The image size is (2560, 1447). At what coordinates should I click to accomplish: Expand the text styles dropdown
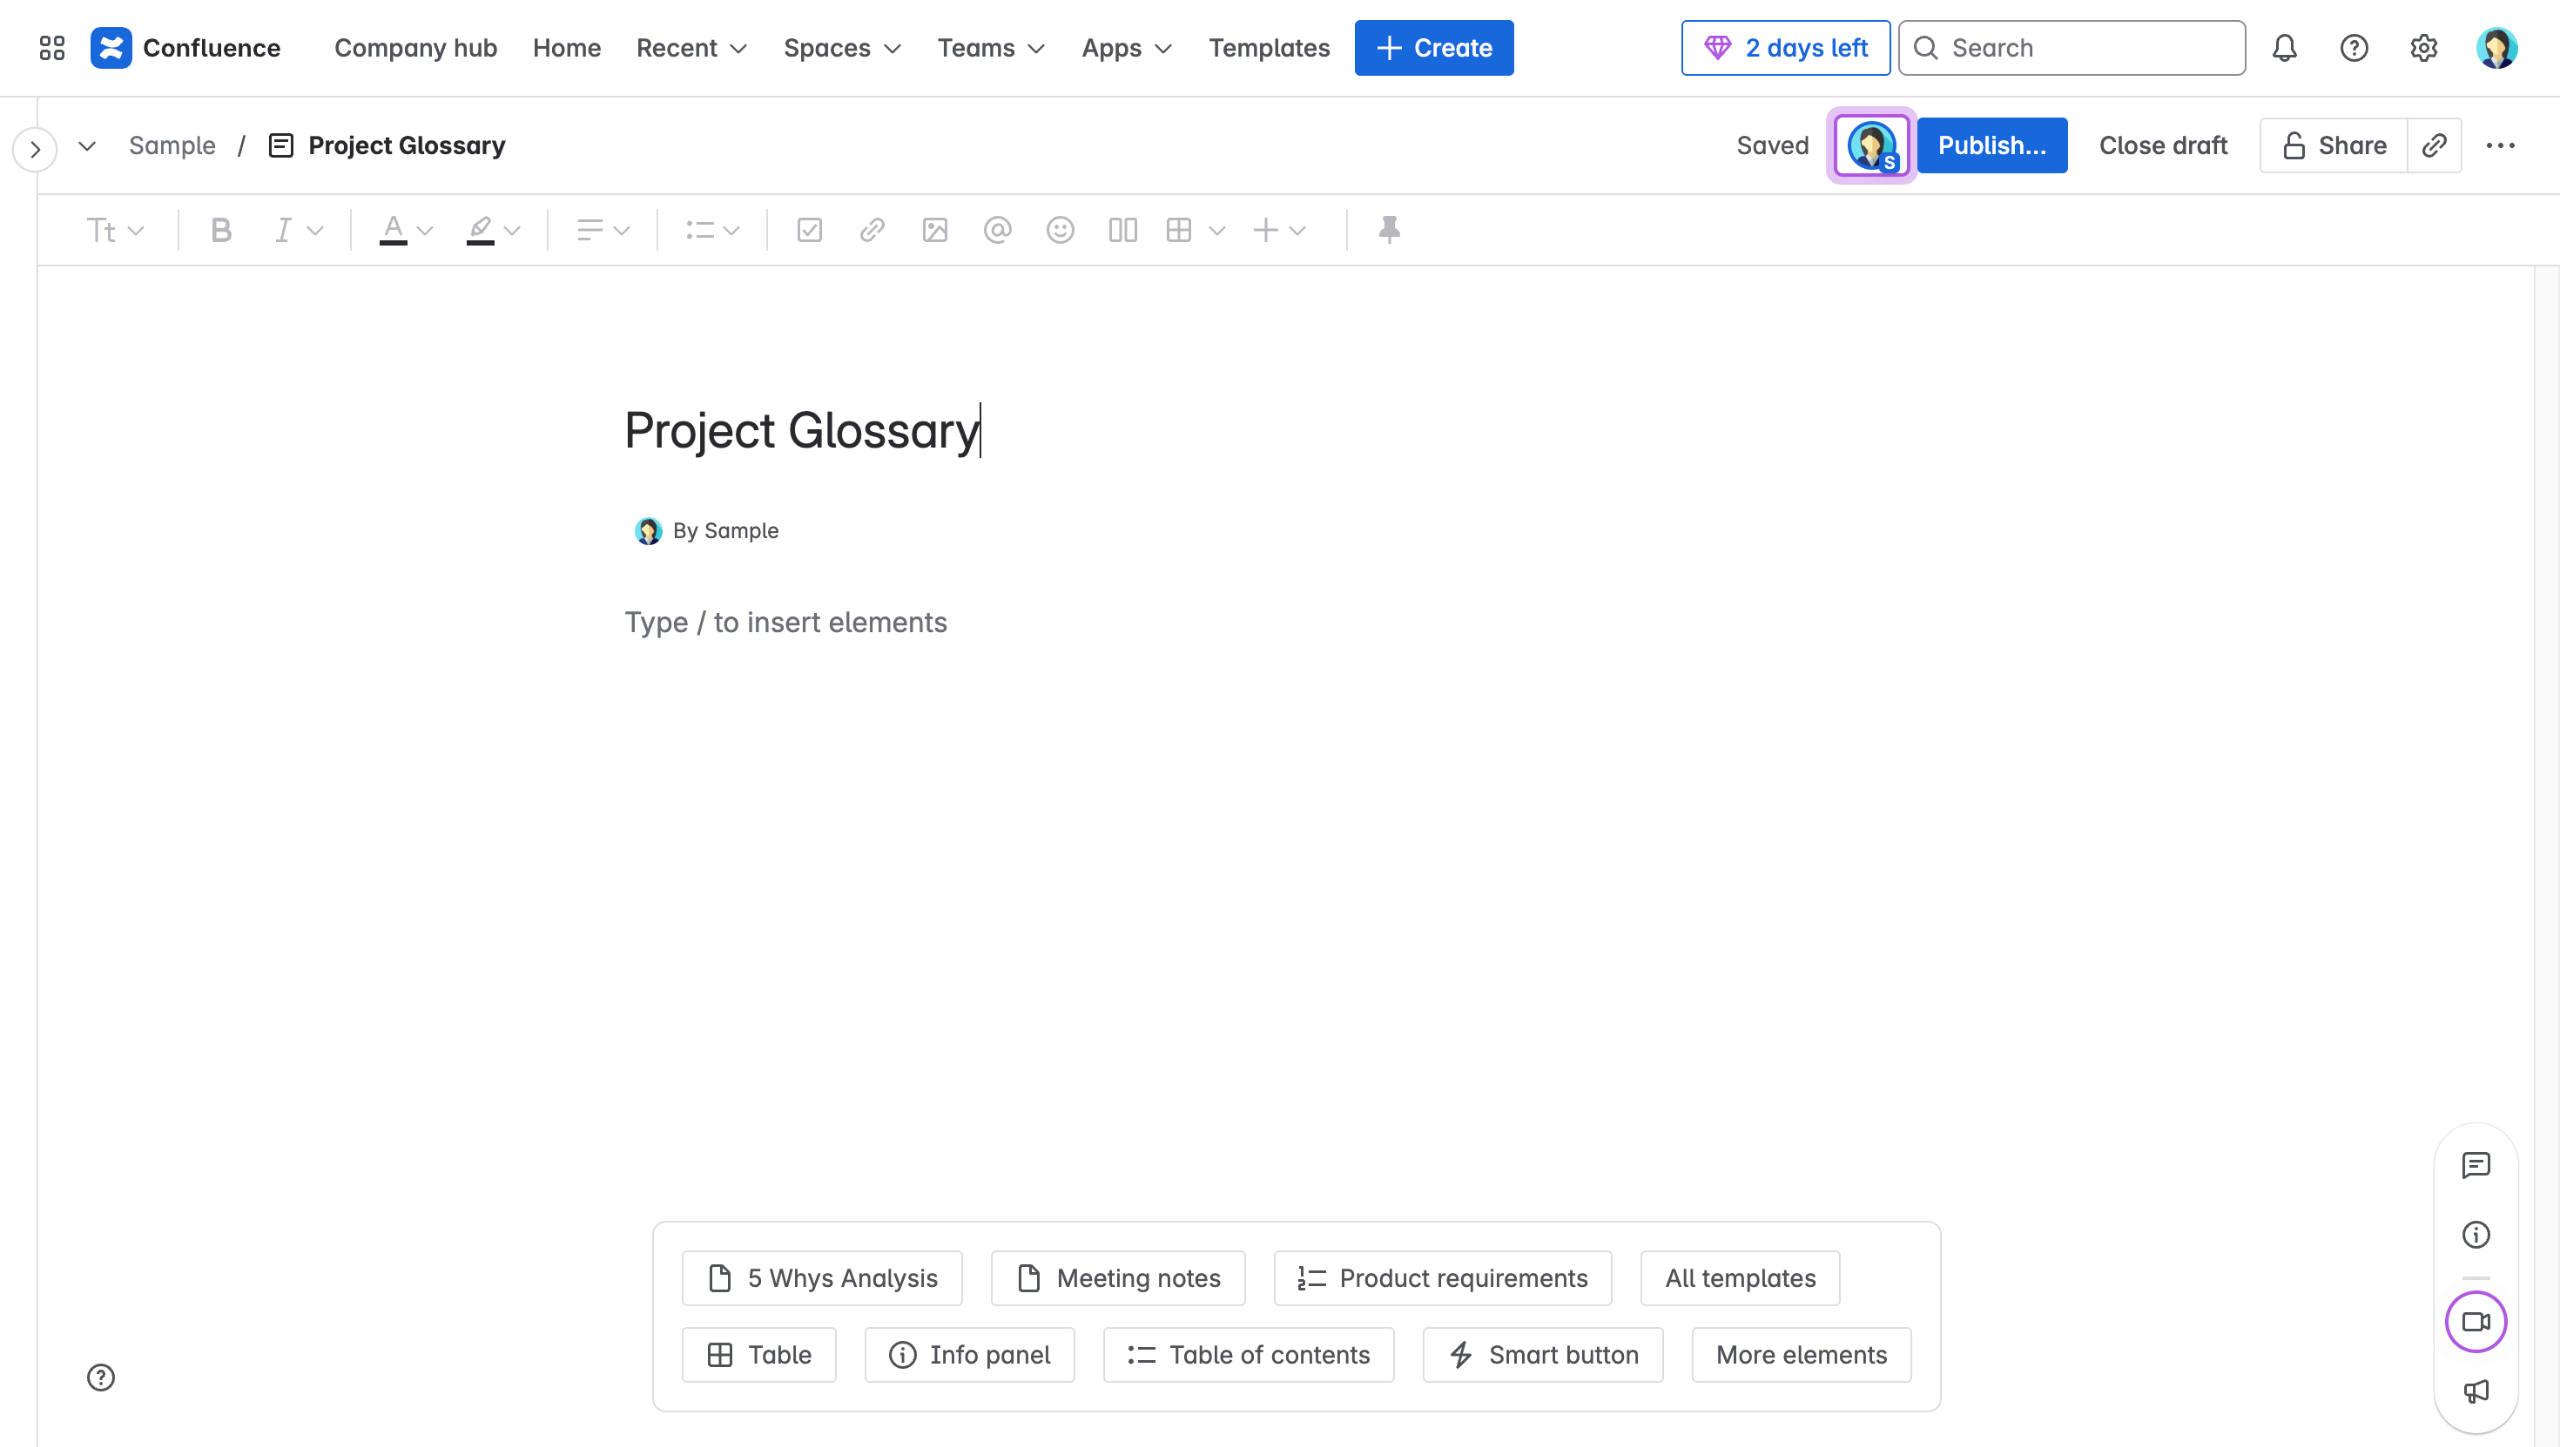115,231
